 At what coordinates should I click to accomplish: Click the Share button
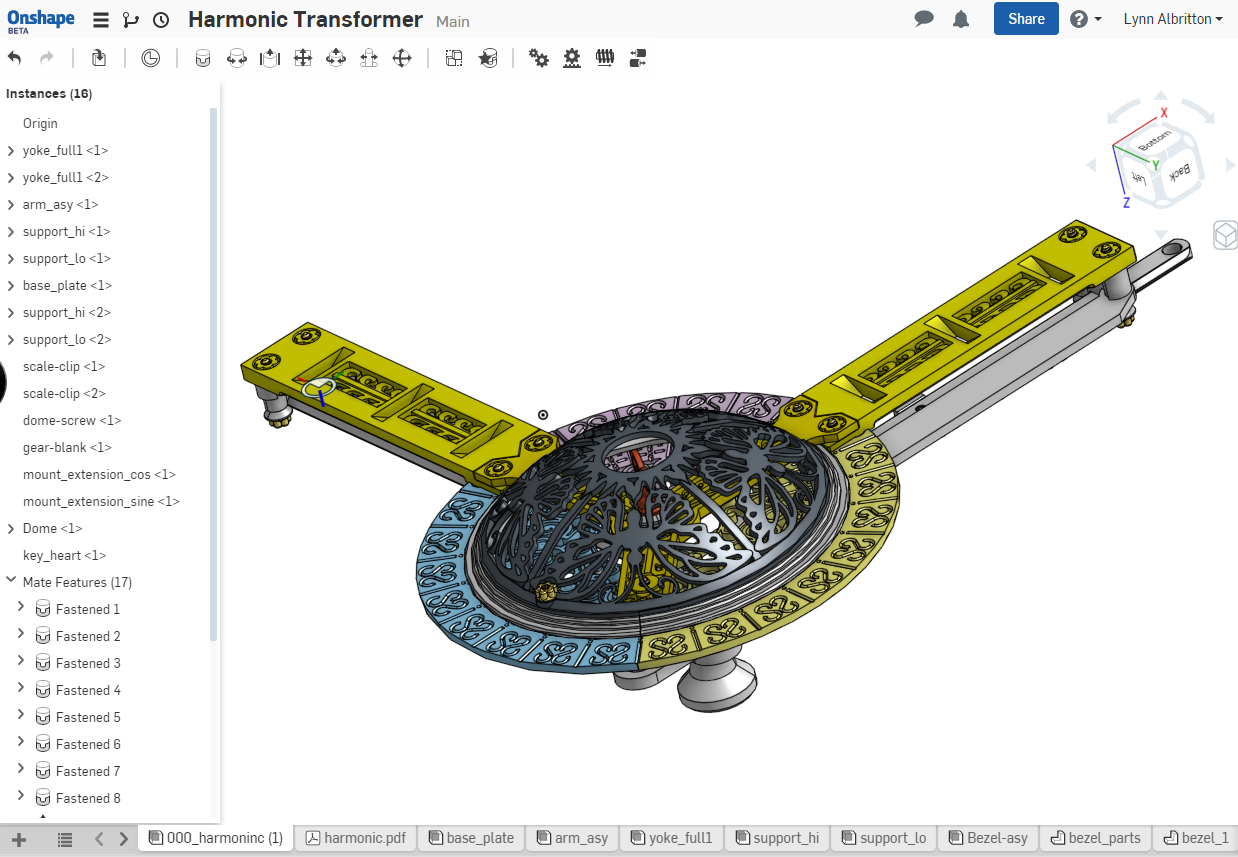[1026, 18]
